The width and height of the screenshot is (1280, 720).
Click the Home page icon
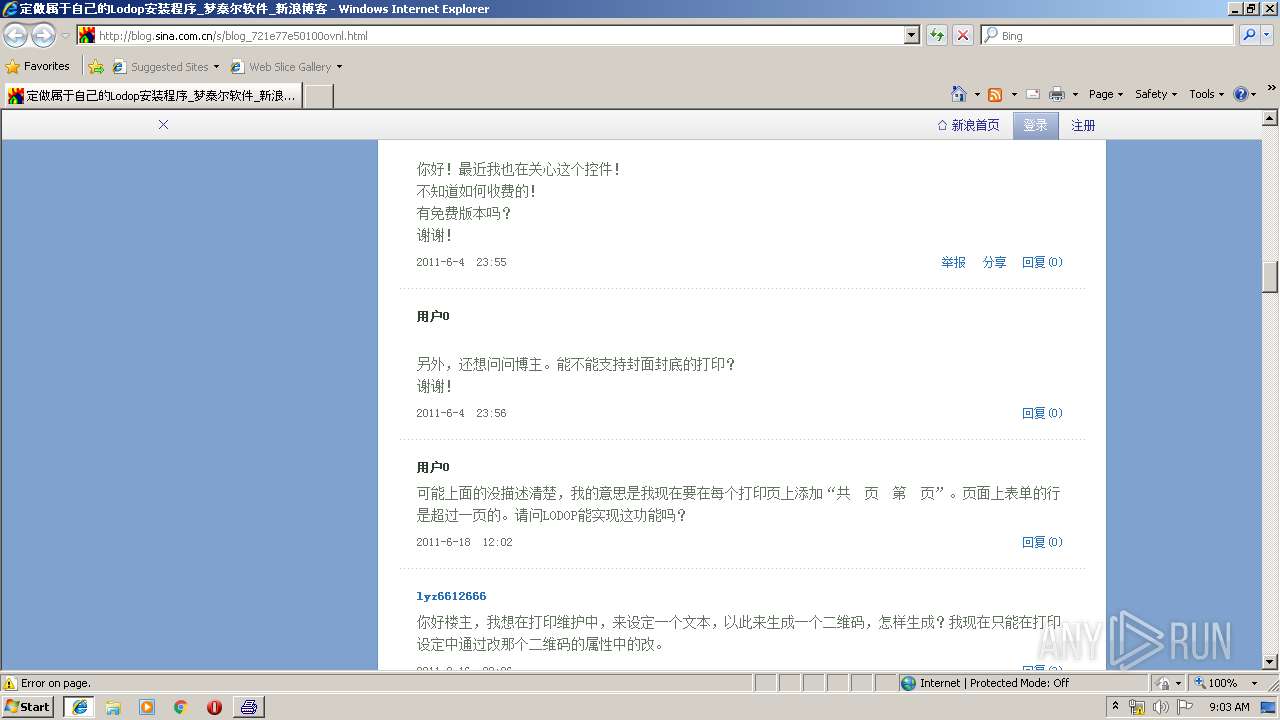click(959, 94)
